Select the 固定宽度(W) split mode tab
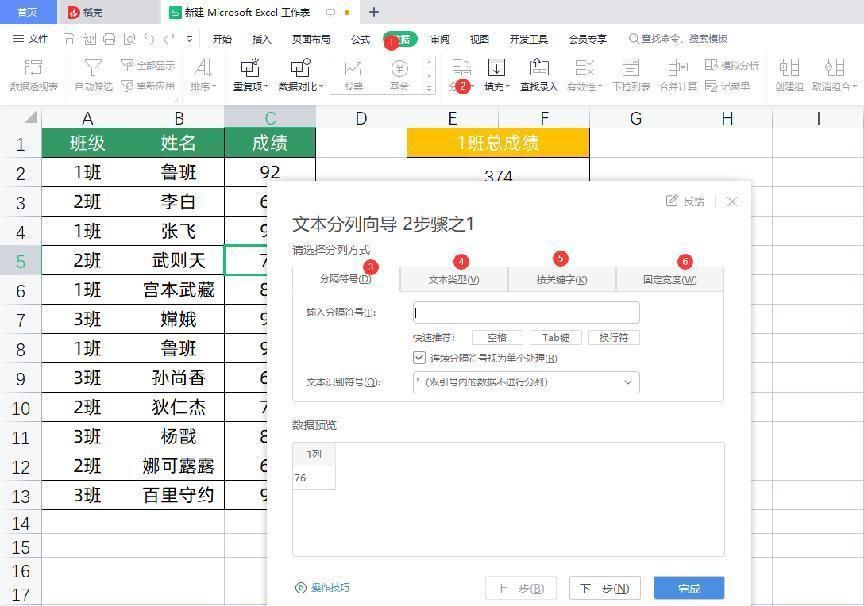 point(669,279)
